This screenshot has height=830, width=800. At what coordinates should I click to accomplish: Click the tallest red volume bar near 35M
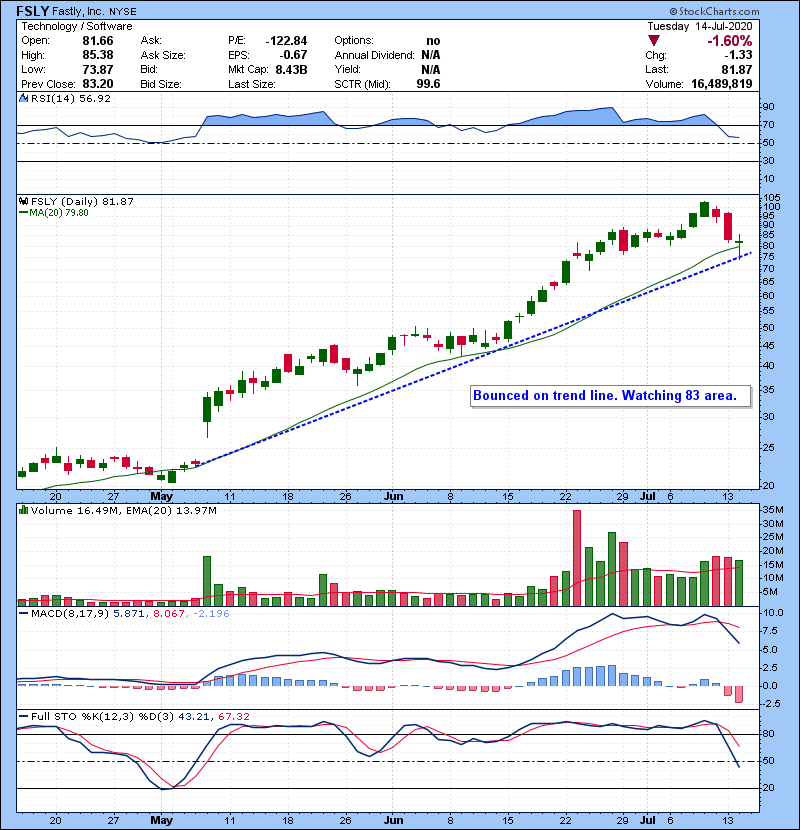point(577,558)
